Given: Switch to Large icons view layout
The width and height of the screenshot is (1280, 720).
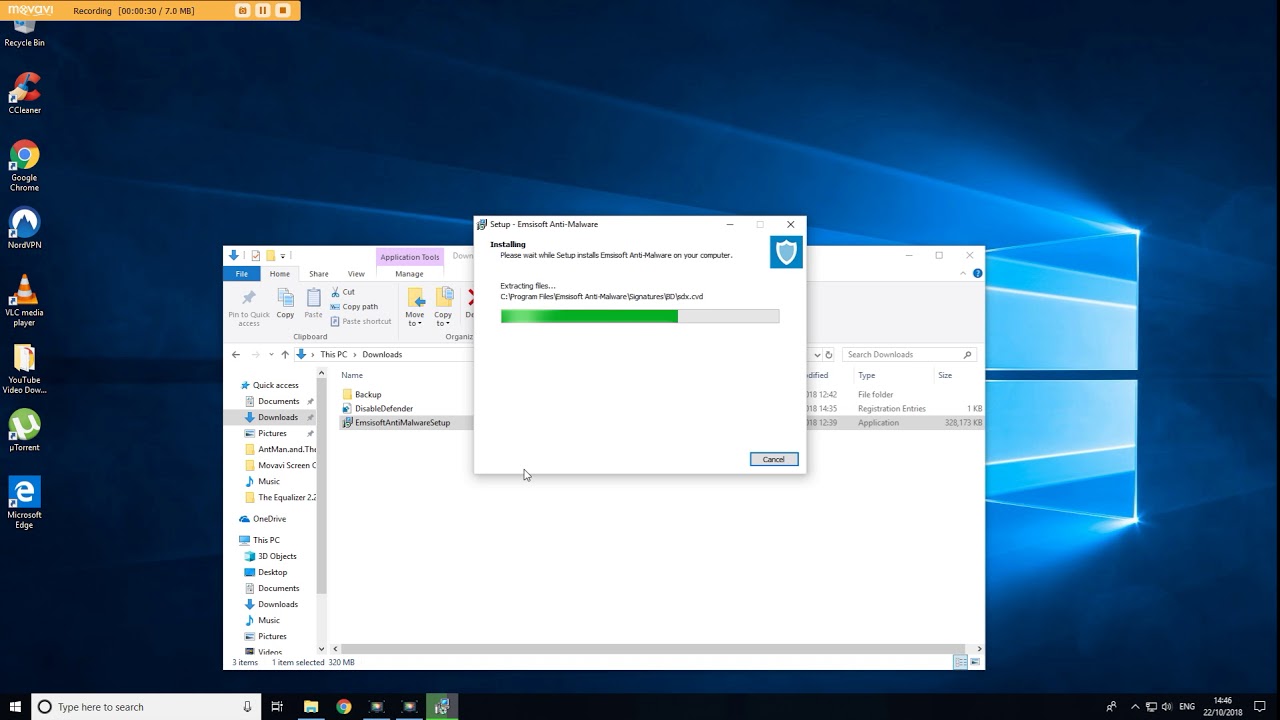Looking at the screenshot, I should coord(974,662).
